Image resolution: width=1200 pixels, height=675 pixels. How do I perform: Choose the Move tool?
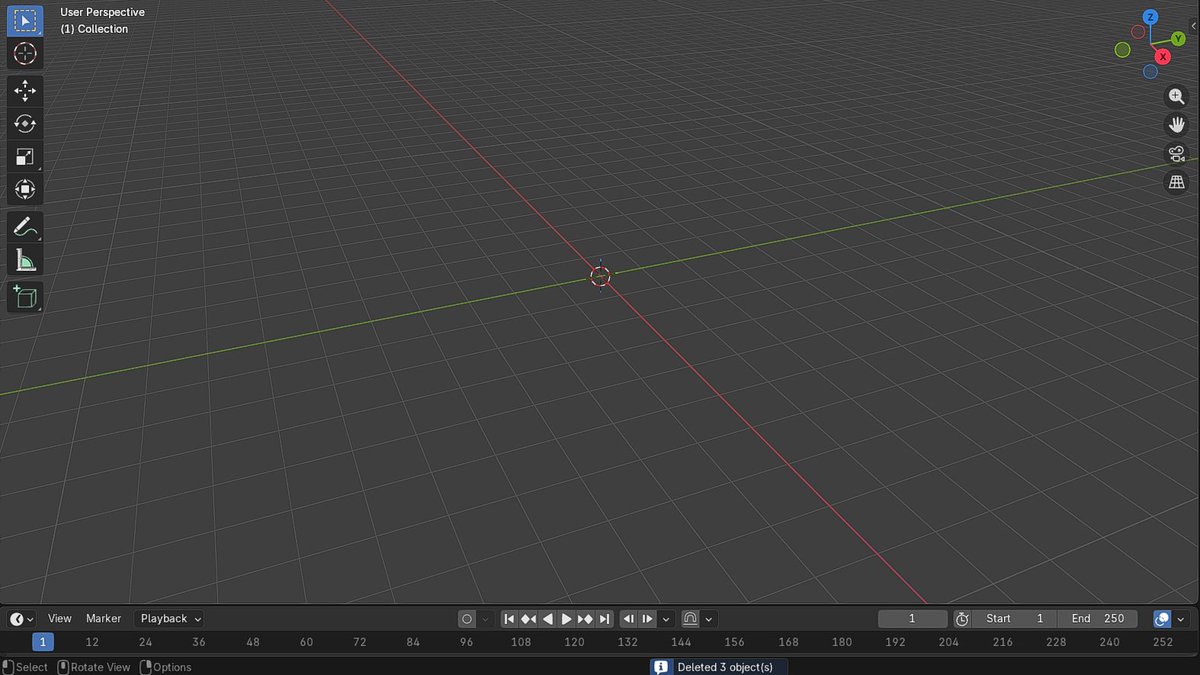click(x=25, y=91)
